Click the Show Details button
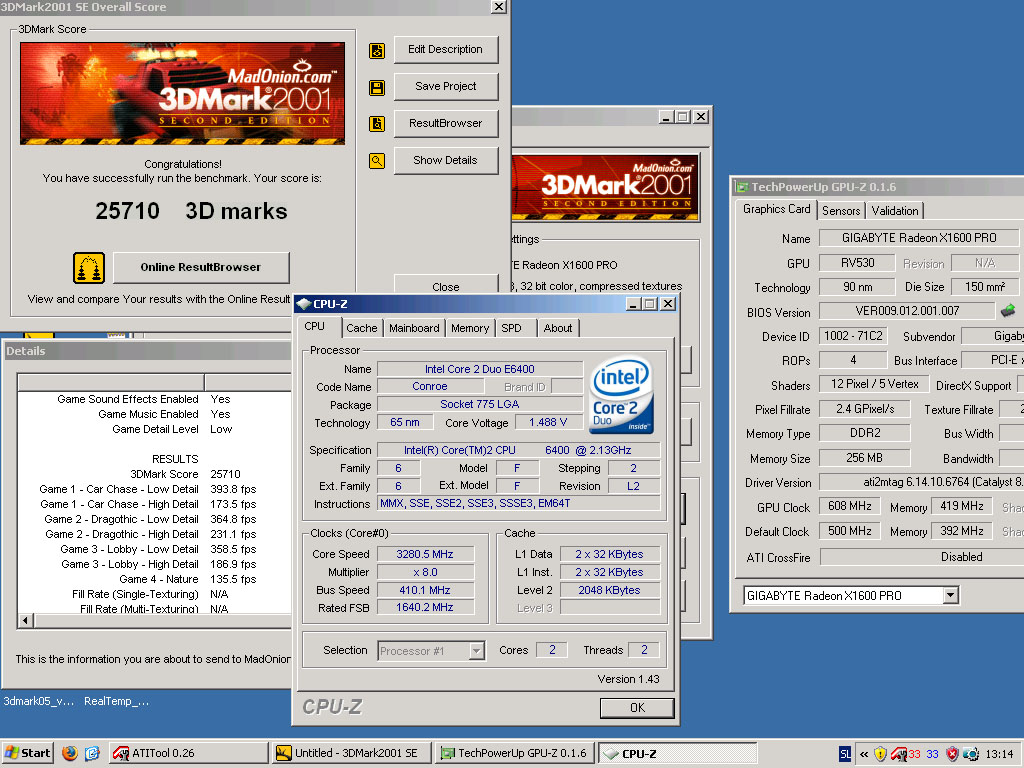This screenshot has height=768, width=1024. (445, 160)
